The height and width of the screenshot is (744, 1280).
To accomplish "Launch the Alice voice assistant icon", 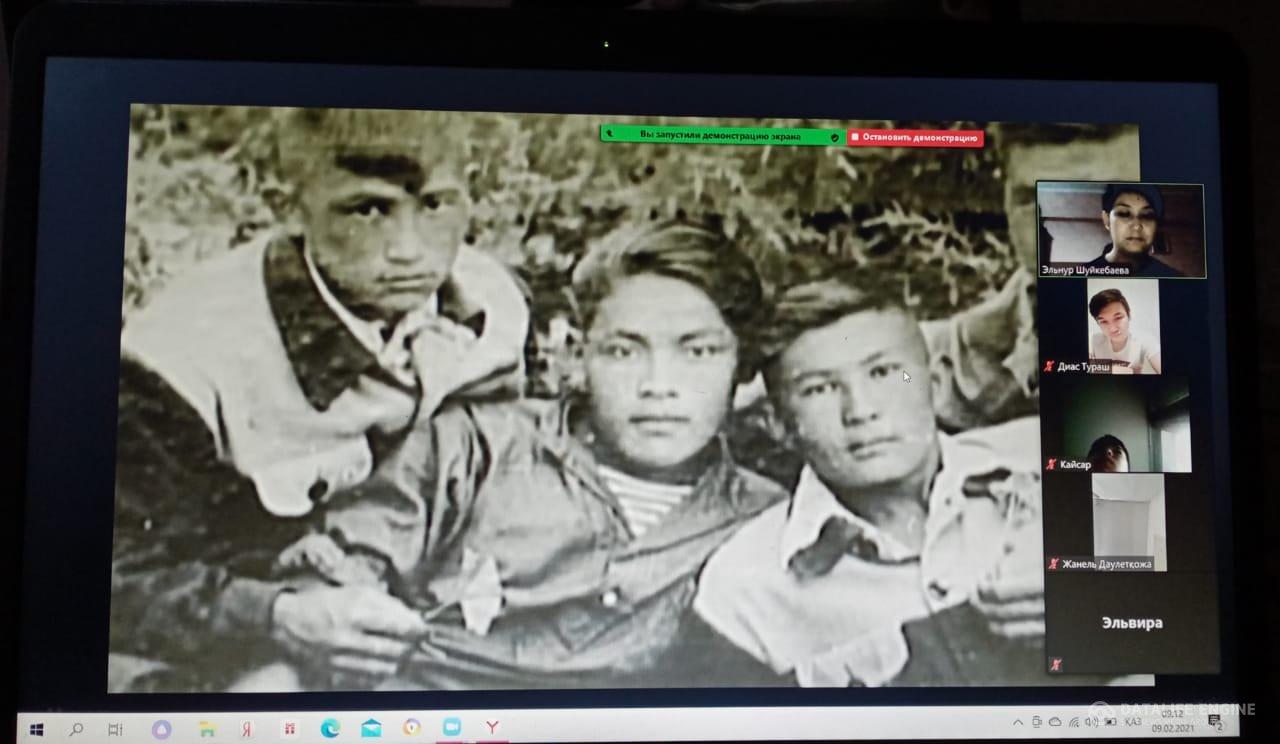I will tap(160, 729).
